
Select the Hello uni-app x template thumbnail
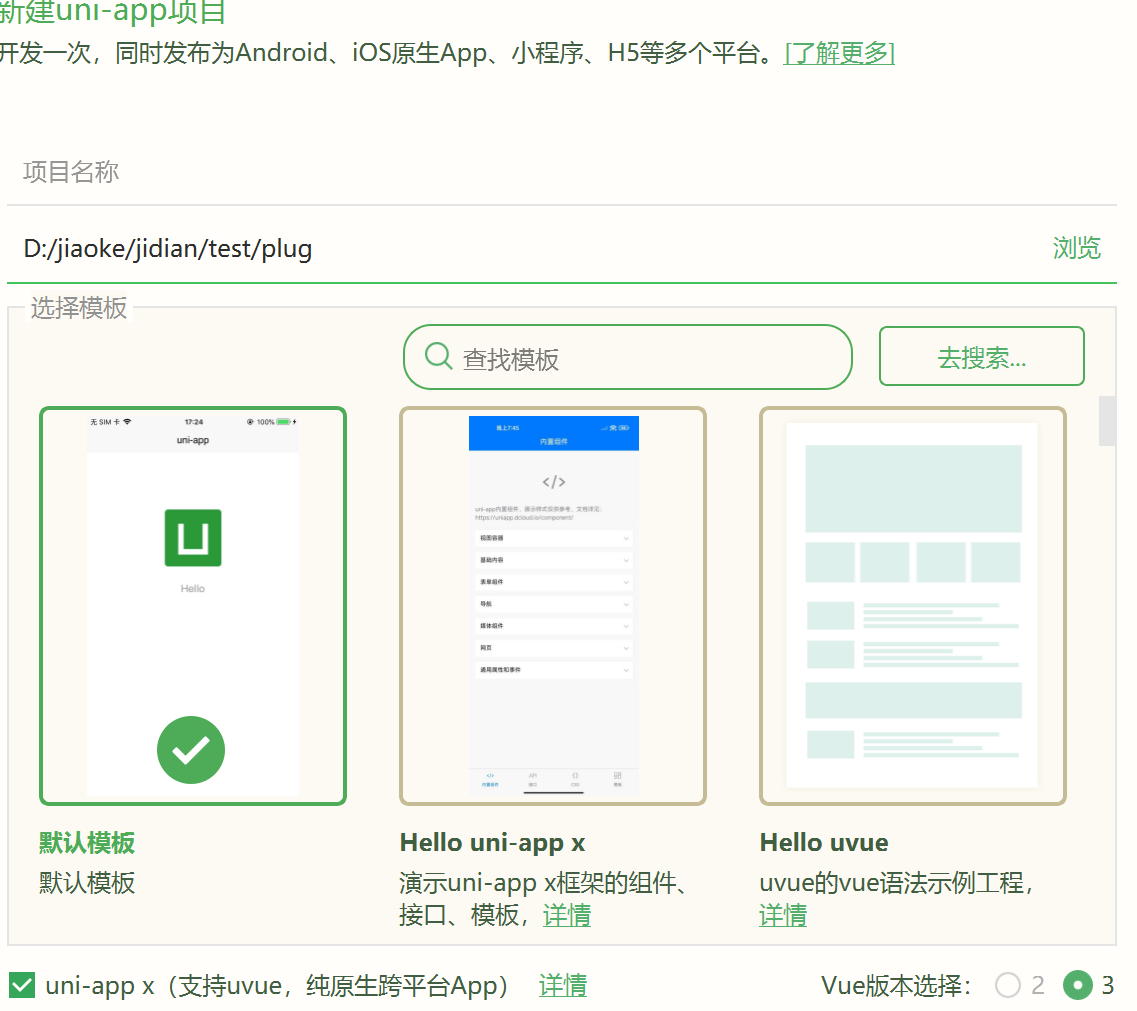(553, 606)
